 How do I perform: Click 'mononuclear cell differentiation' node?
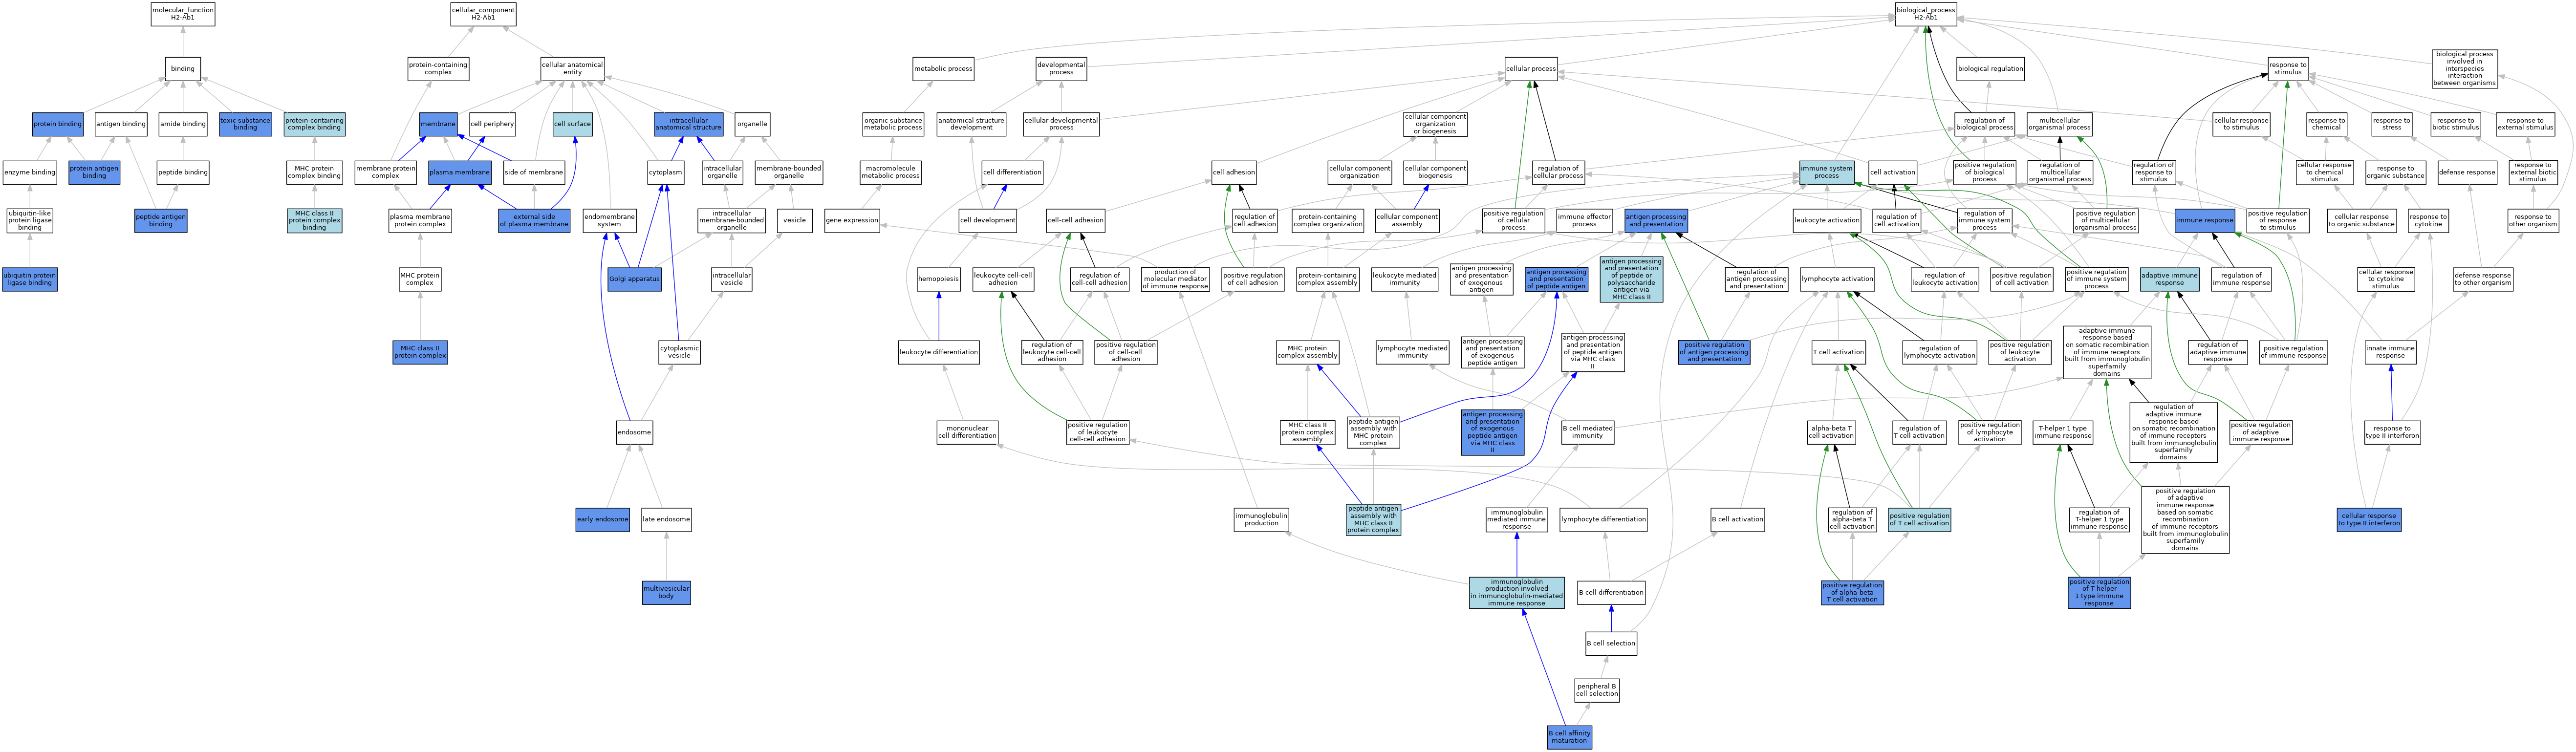pos(967,433)
